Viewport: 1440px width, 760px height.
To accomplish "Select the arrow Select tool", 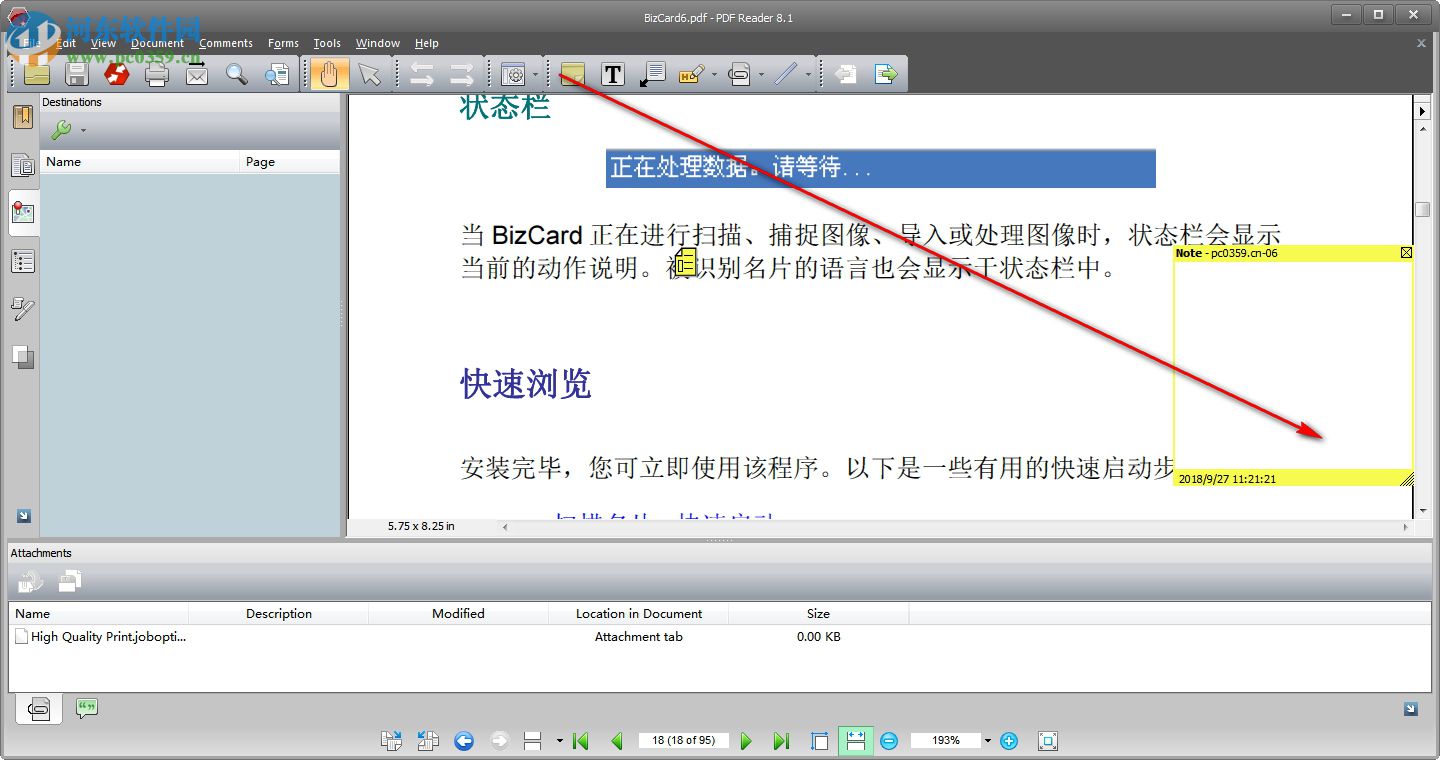I will (370, 74).
